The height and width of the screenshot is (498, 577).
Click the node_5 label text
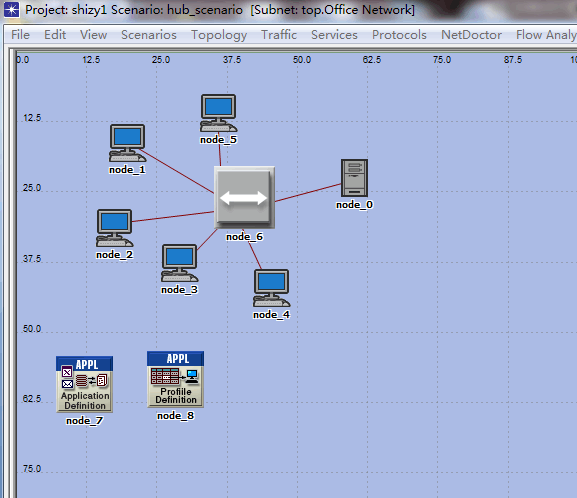coord(219,140)
